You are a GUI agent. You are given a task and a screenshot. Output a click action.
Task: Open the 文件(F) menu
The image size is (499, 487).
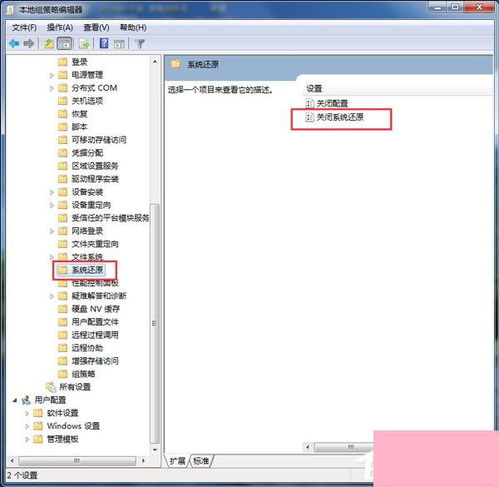coord(24,27)
